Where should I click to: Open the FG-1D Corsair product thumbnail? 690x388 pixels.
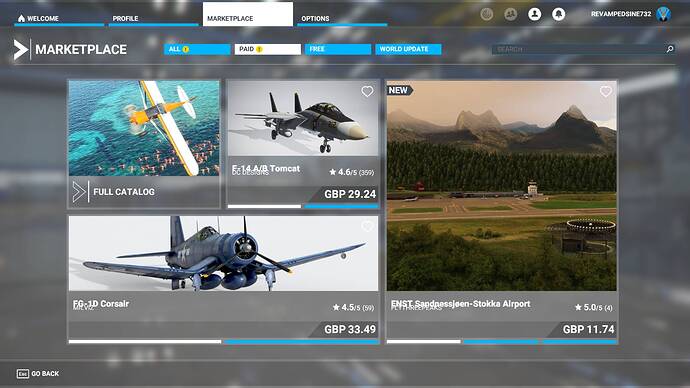point(224,253)
